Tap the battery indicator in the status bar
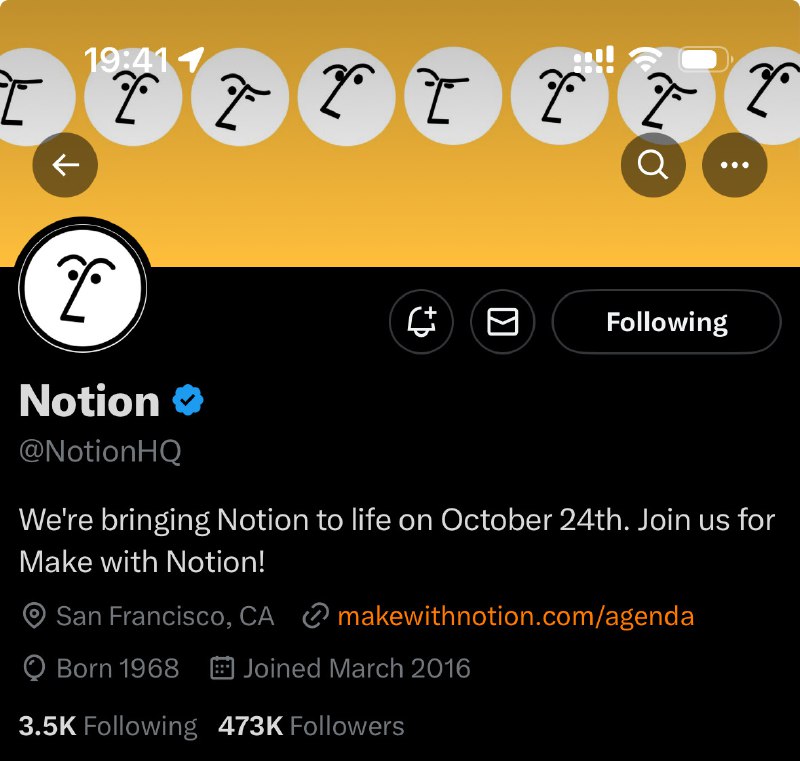This screenshot has width=800, height=761. [x=706, y=59]
